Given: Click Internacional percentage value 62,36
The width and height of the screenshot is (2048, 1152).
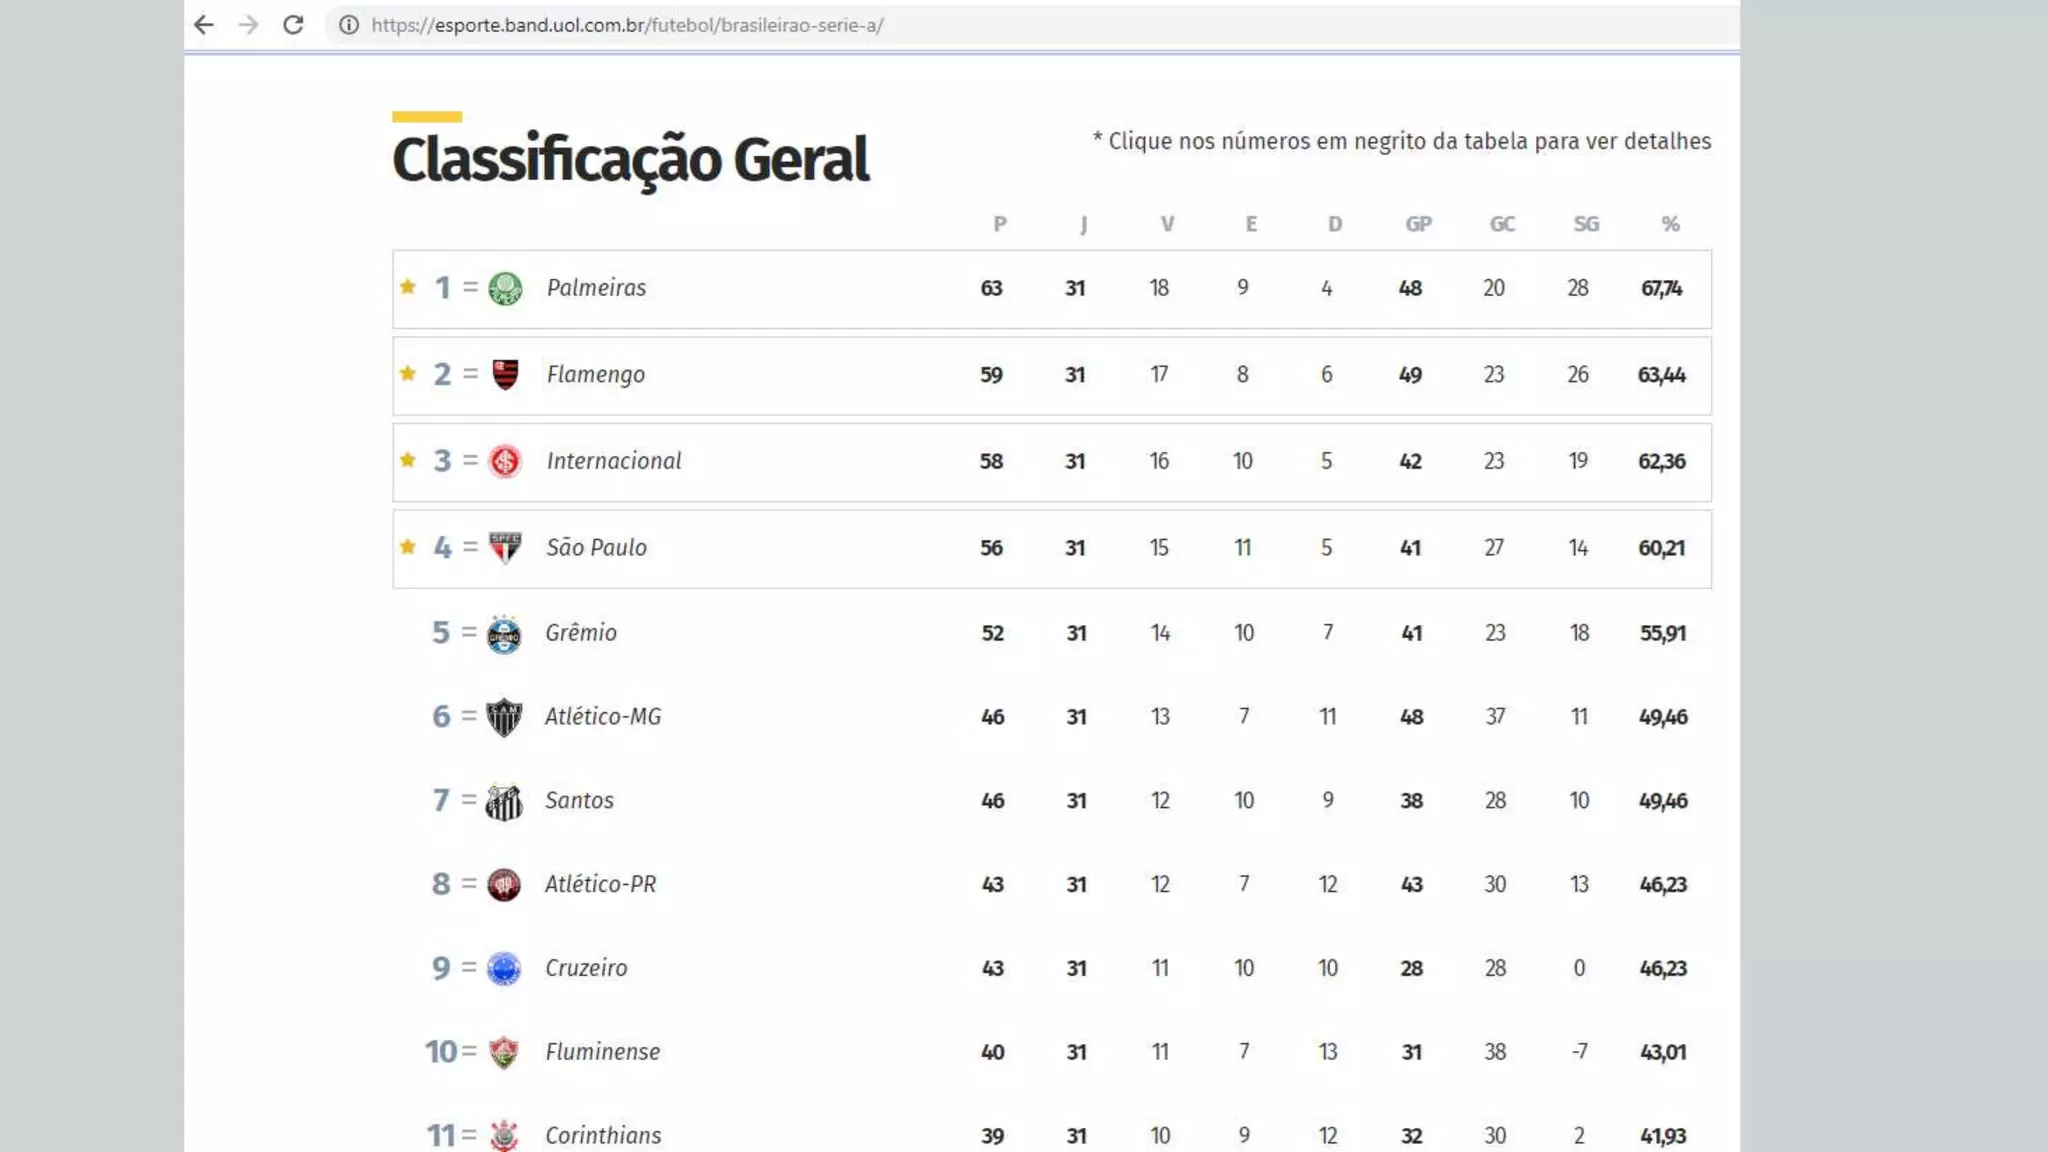Looking at the screenshot, I should click(x=1661, y=462).
